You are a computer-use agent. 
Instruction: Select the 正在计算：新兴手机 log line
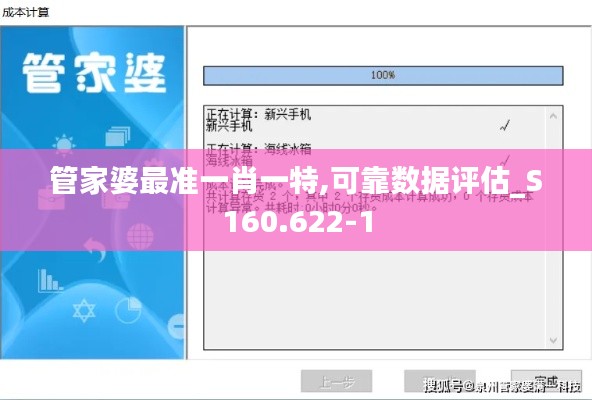click(x=259, y=114)
